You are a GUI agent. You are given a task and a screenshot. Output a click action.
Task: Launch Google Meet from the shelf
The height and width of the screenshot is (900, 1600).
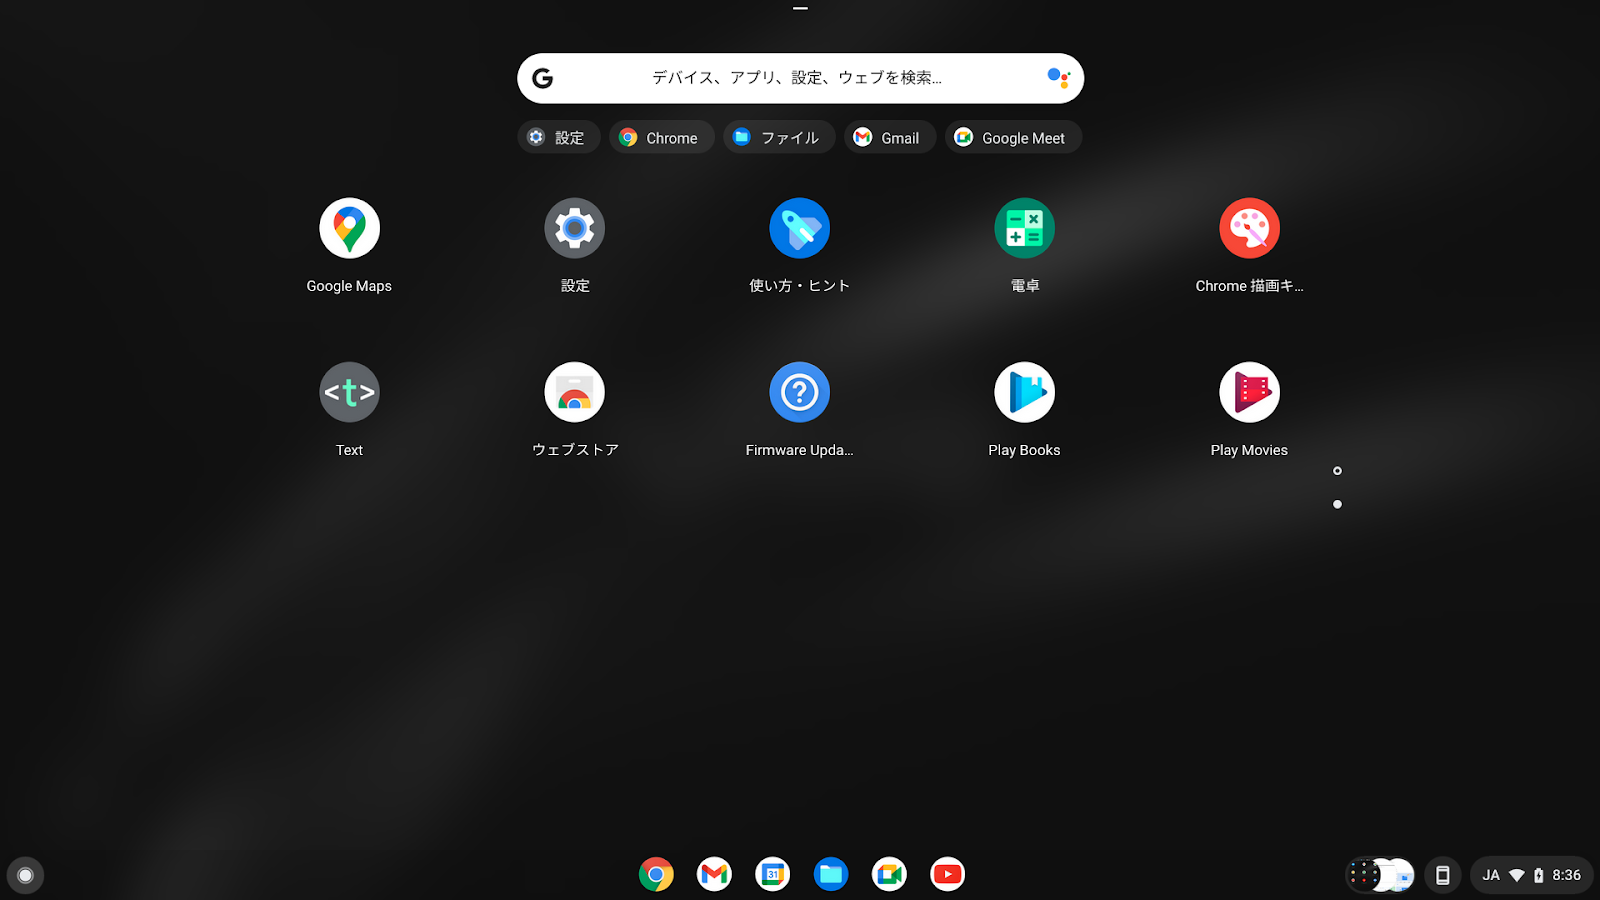coord(889,875)
